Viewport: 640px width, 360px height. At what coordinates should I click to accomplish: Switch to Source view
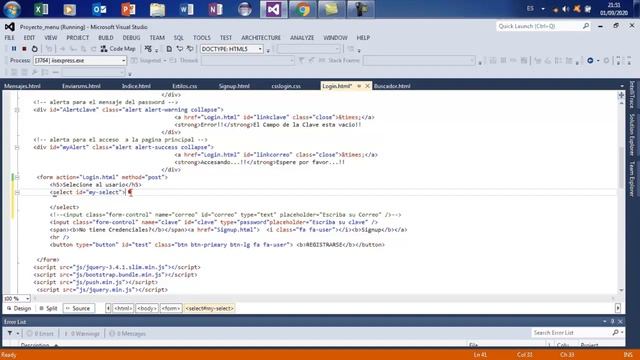tap(78, 309)
